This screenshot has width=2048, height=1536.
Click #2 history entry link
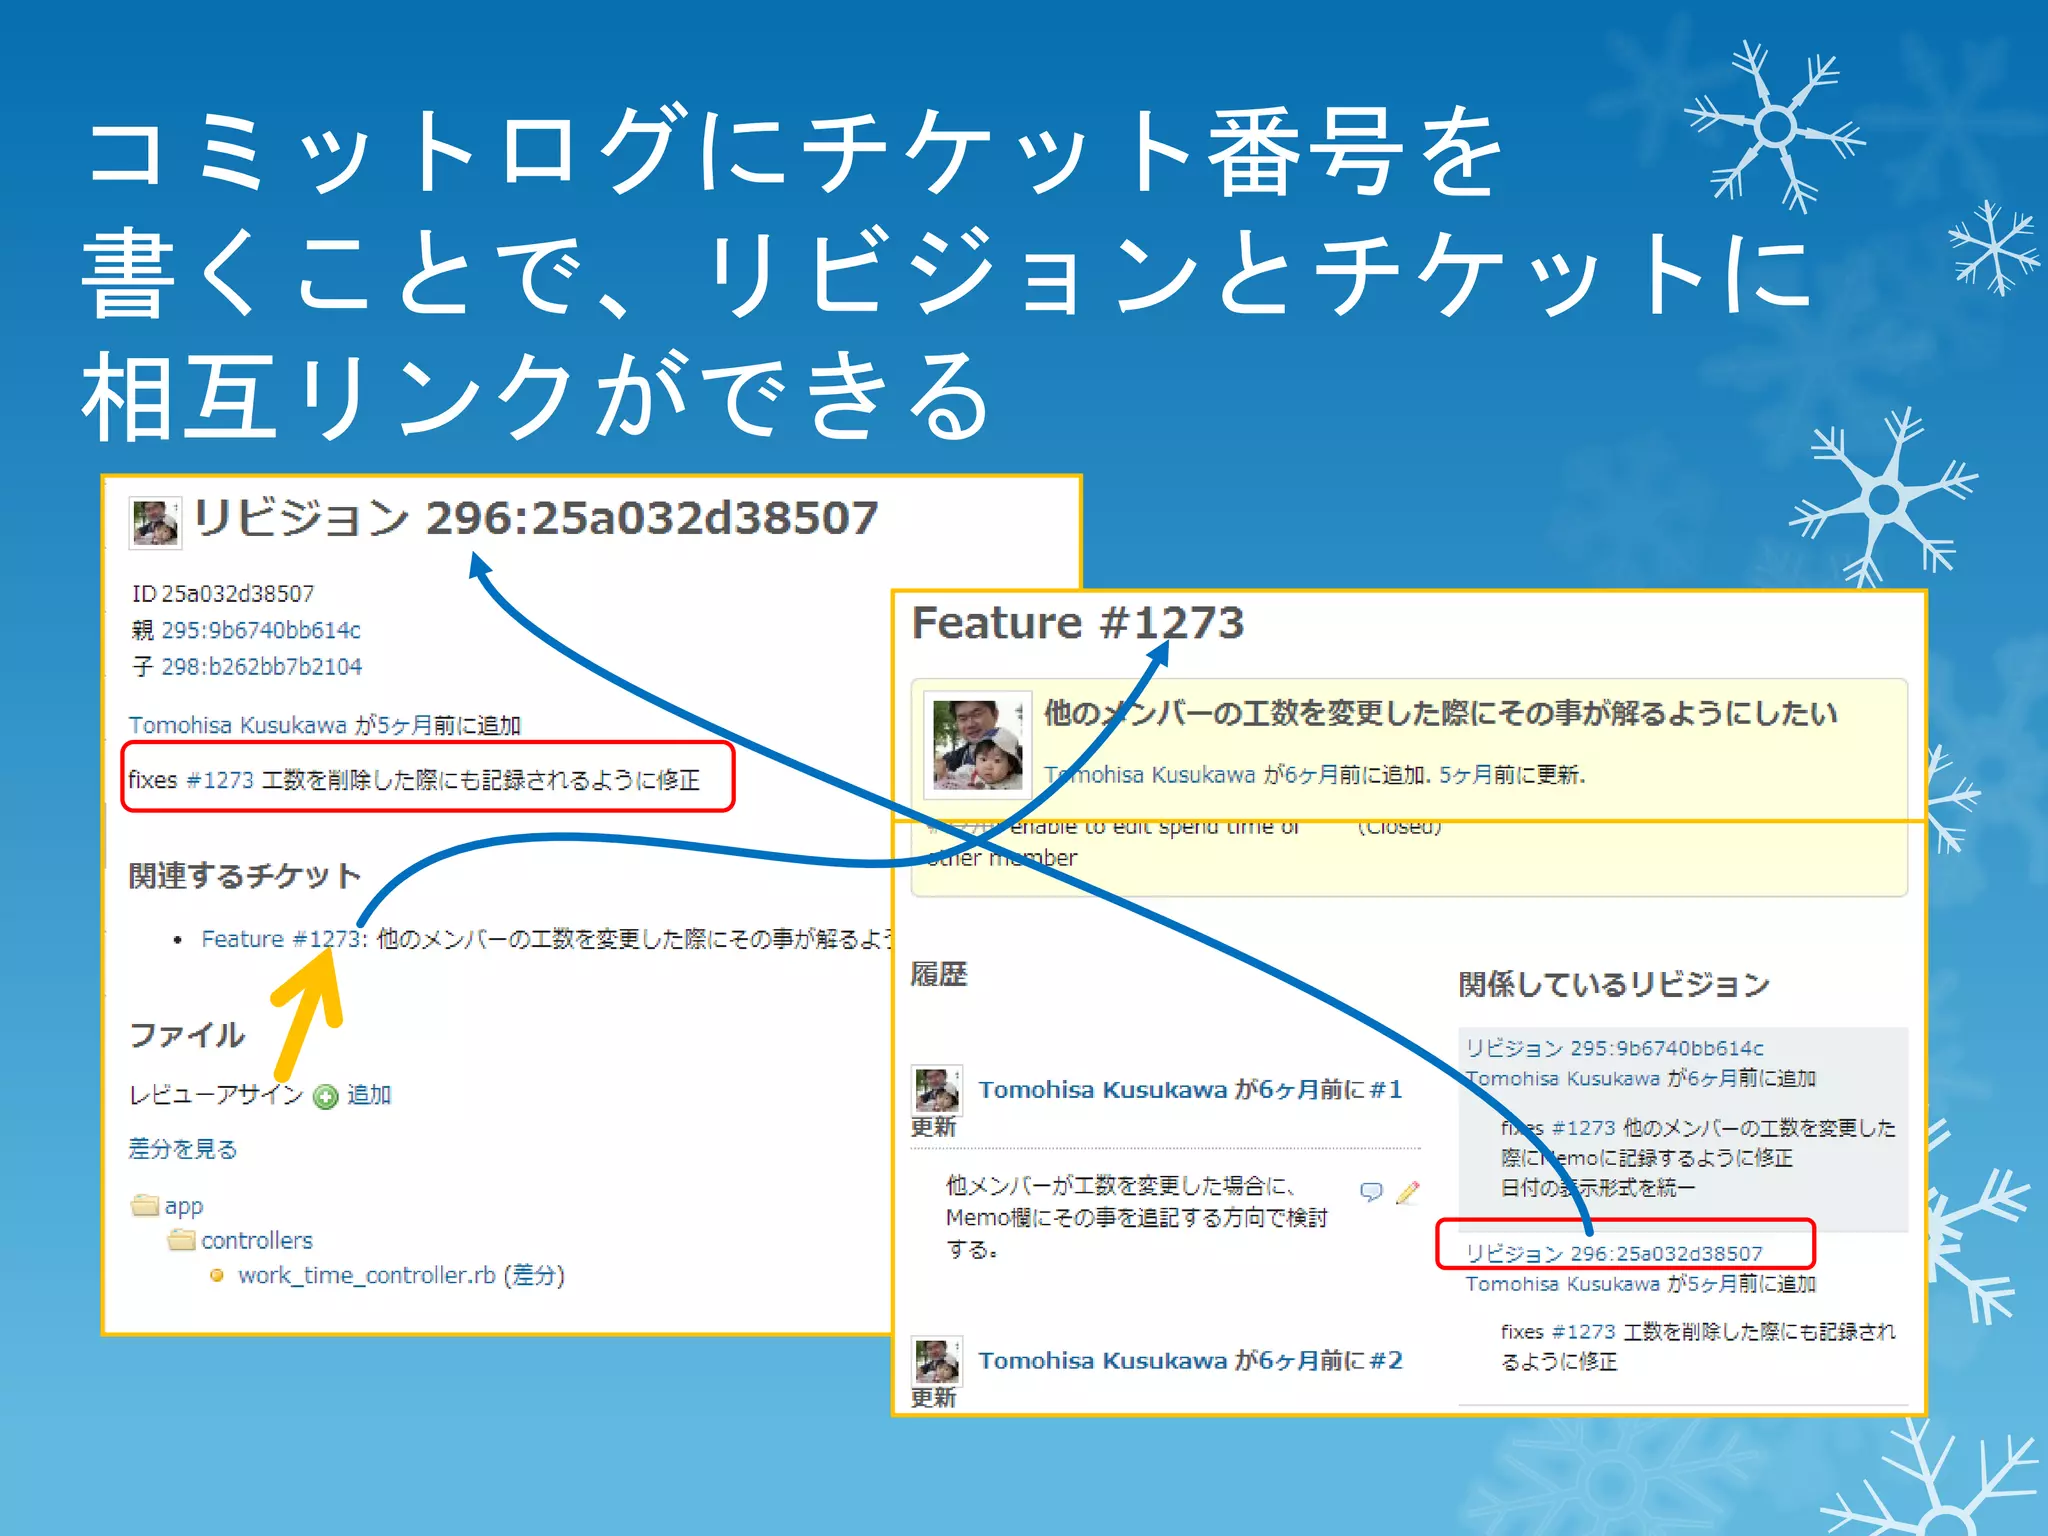point(1386,1361)
